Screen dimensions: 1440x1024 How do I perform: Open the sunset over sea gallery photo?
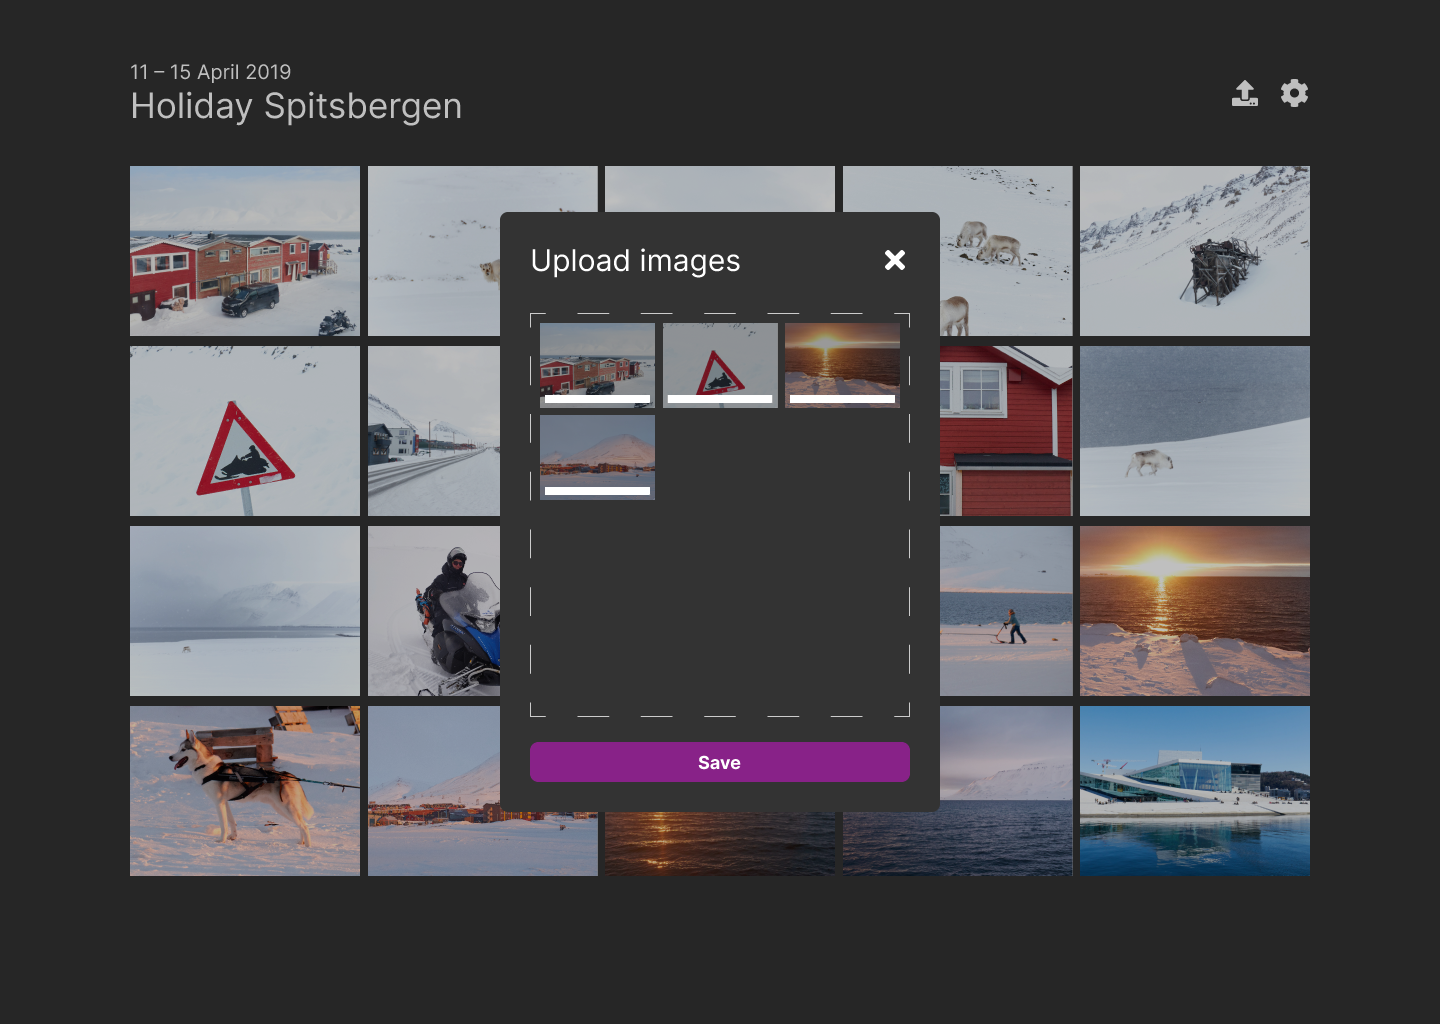pos(1195,611)
